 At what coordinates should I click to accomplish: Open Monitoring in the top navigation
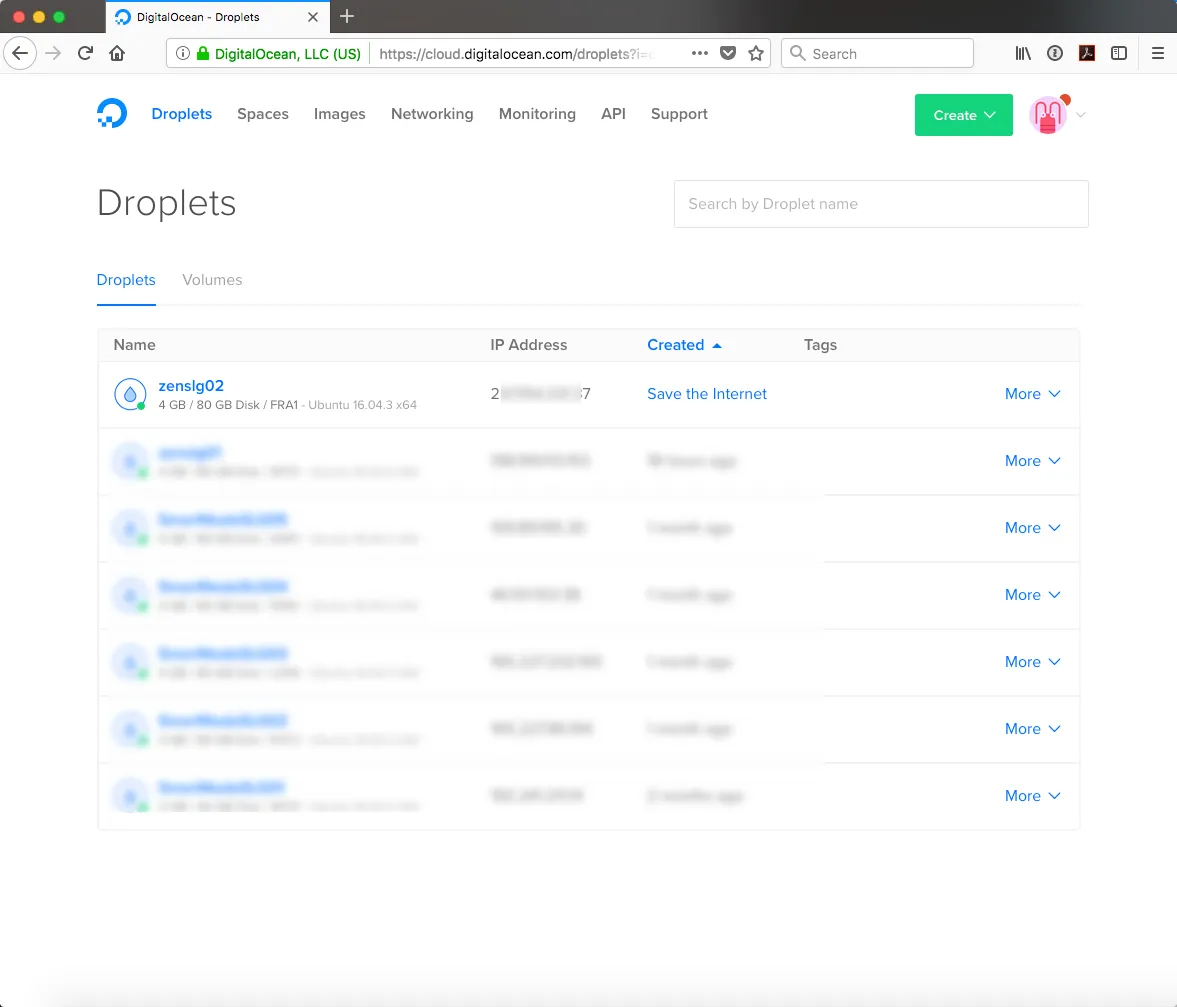537,114
